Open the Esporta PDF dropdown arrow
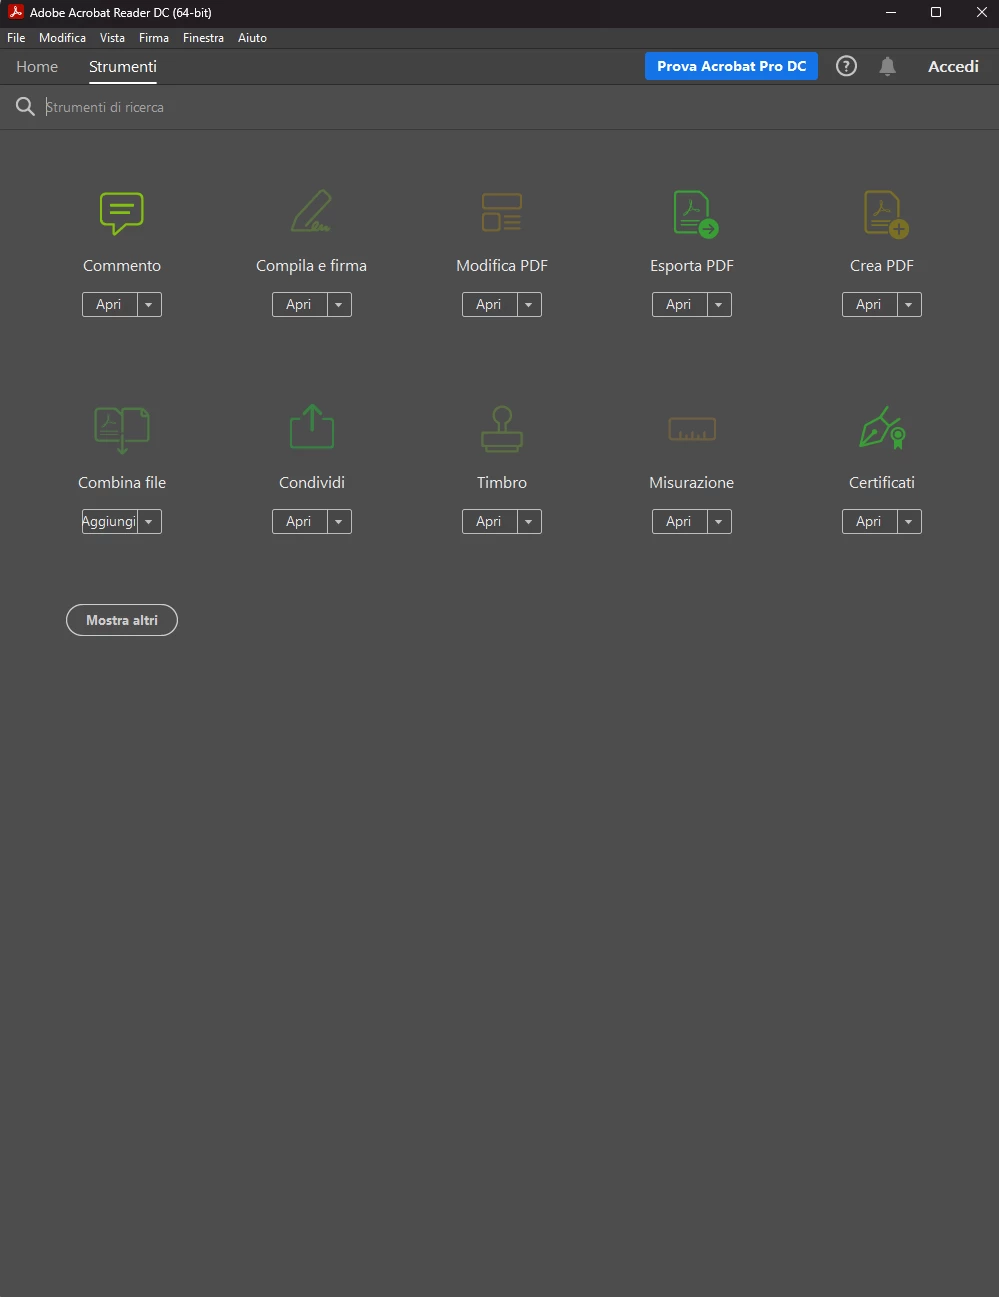The width and height of the screenshot is (999, 1297). click(x=718, y=304)
